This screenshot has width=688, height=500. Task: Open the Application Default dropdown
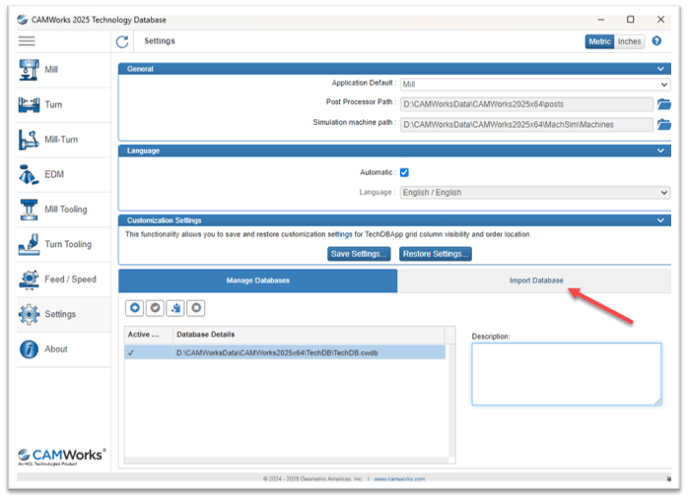(x=535, y=84)
